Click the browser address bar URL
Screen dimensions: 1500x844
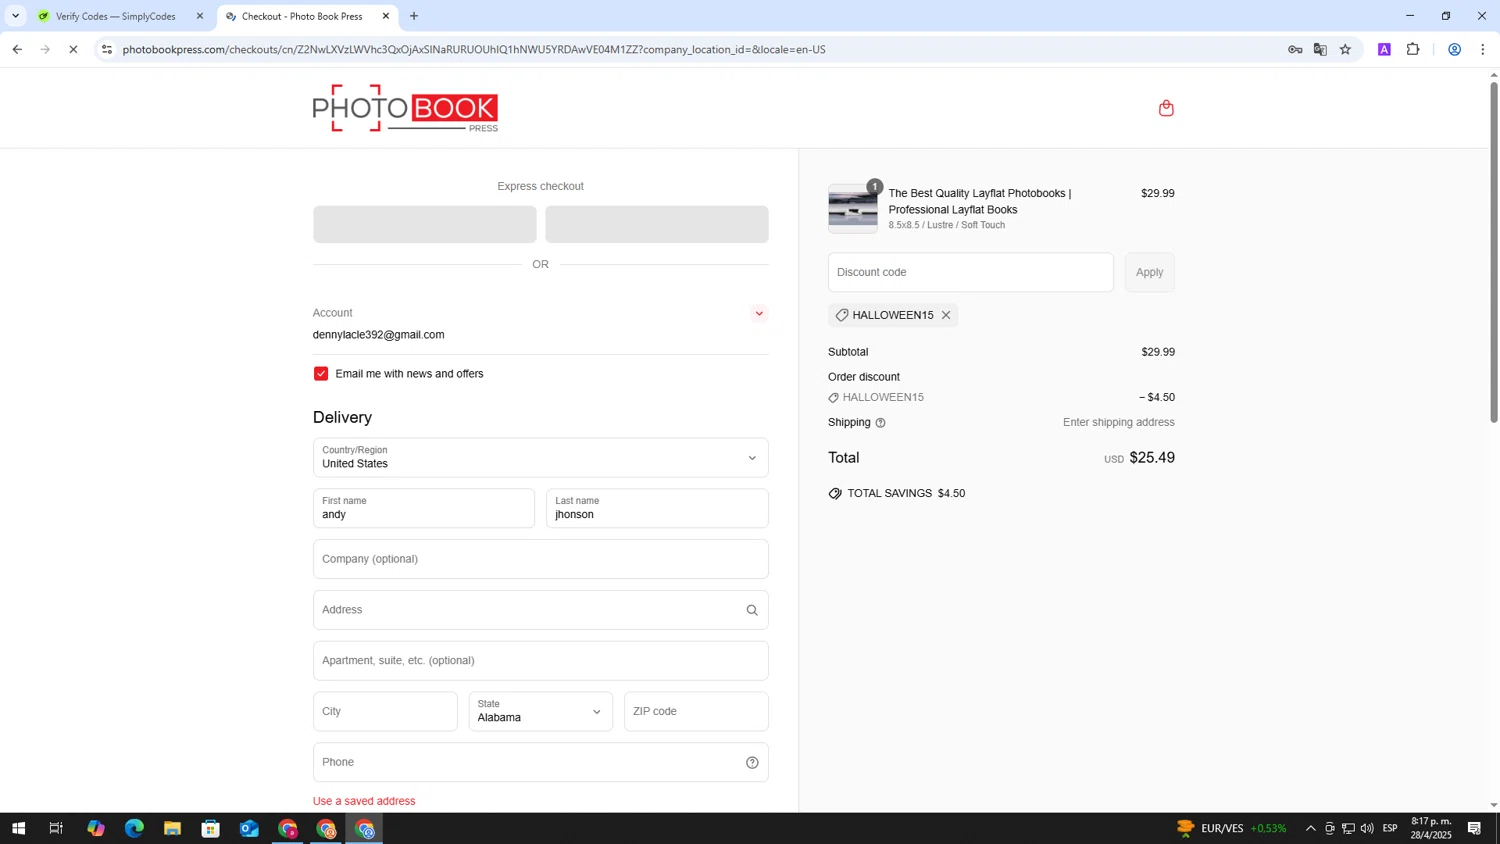(x=474, y=49)
